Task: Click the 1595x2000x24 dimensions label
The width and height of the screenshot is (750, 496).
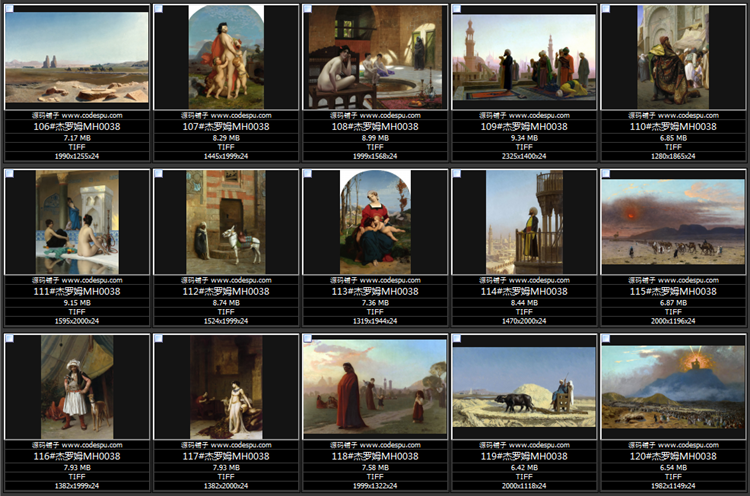Action: pyautogui.click(x=77, y=321)
